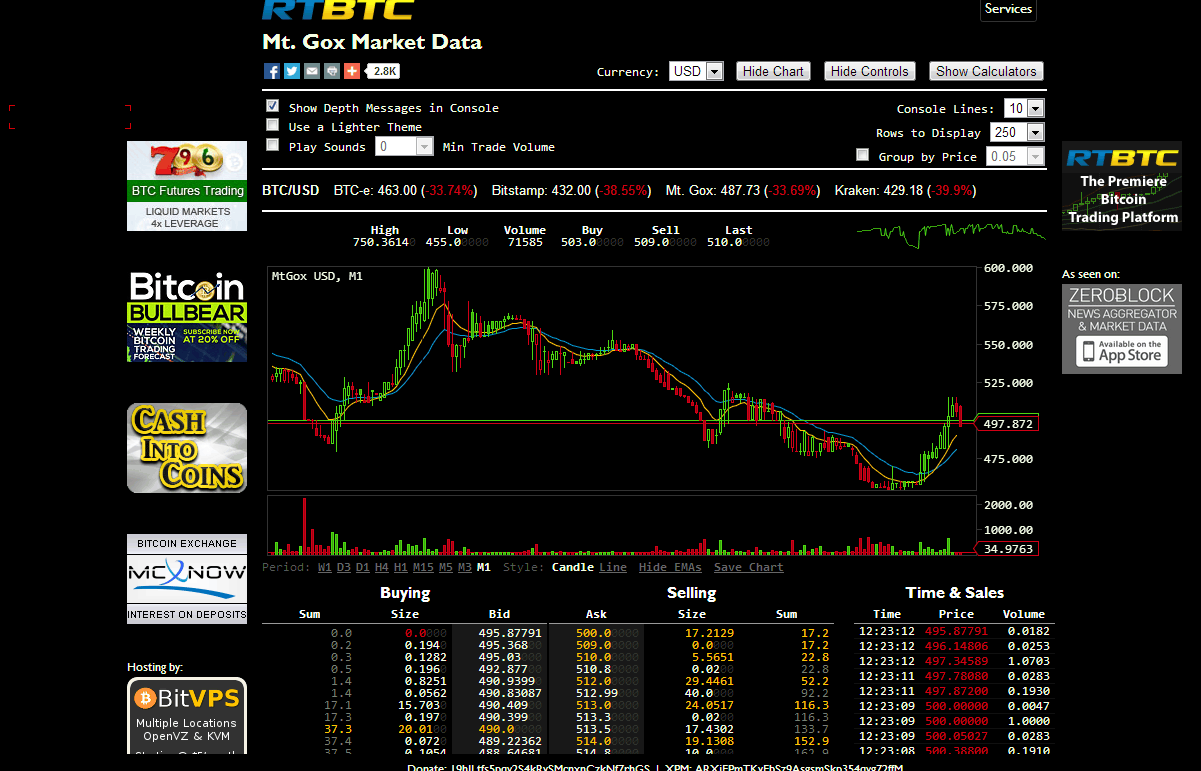Click the Hide Controls button
The width and height of the screenshot is (1201, 771).
coord(870,71)
